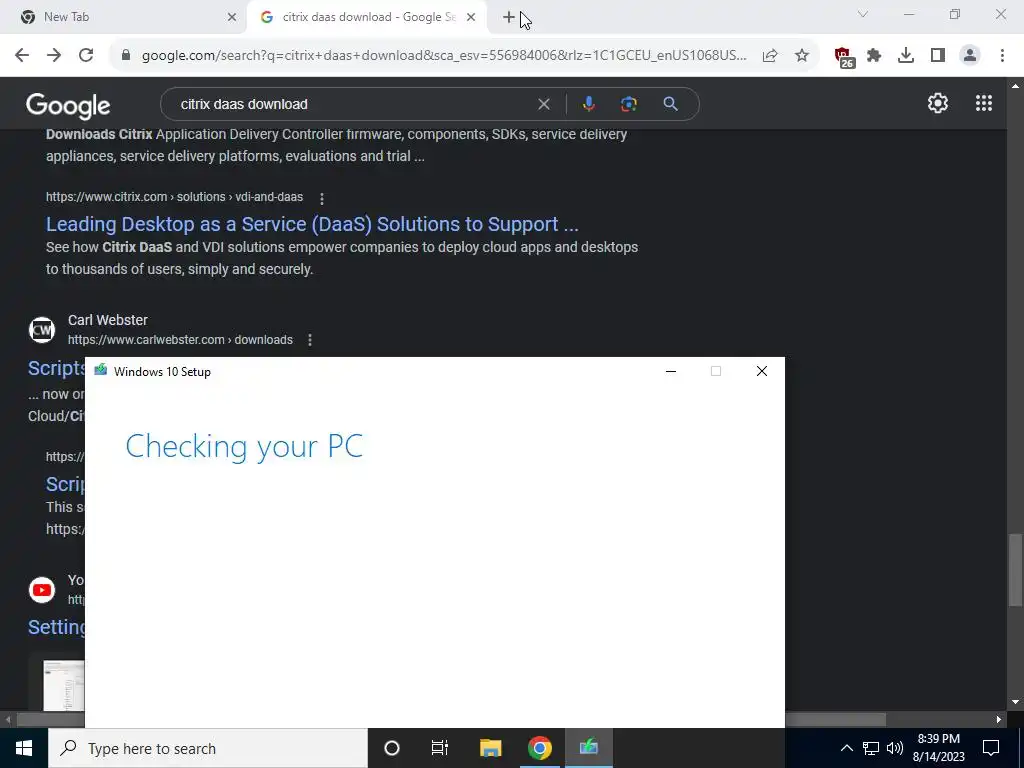Open the volume control in the tray
The height and width of the screenshot is (768, 1024).
pyautogui.click(x=895, y=748)
